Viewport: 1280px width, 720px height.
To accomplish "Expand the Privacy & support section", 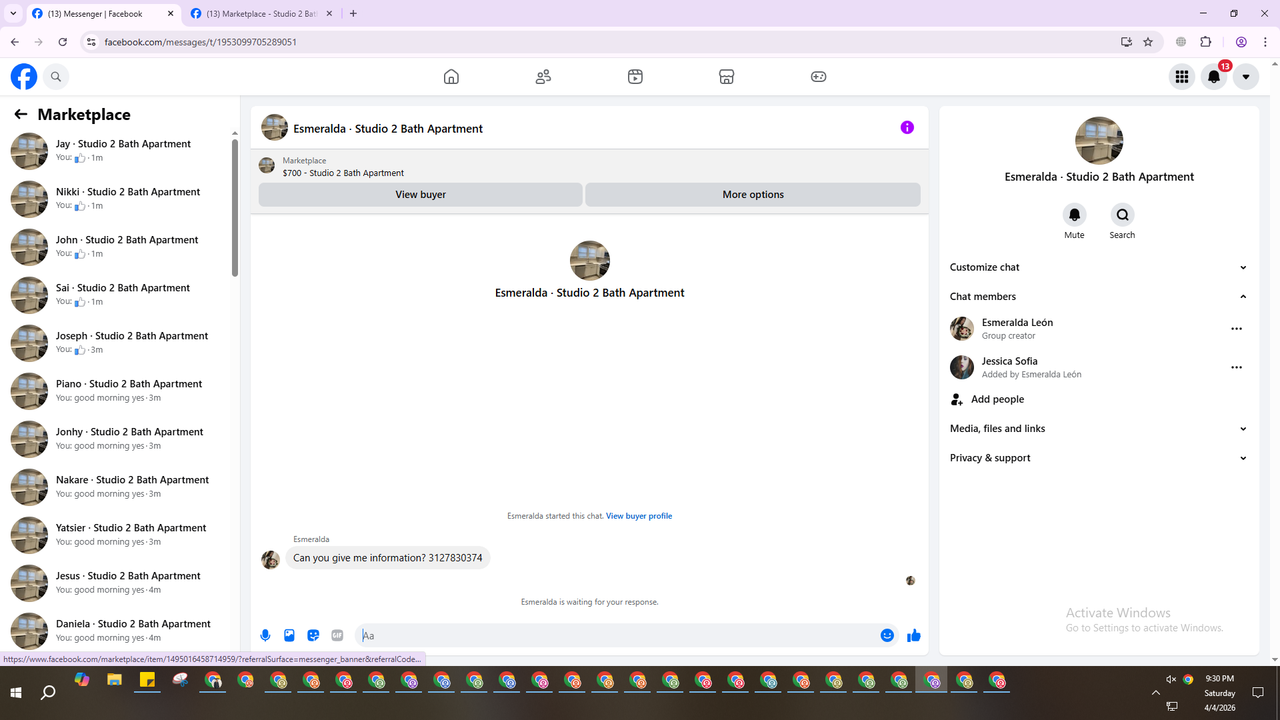I will [1098, 458].
